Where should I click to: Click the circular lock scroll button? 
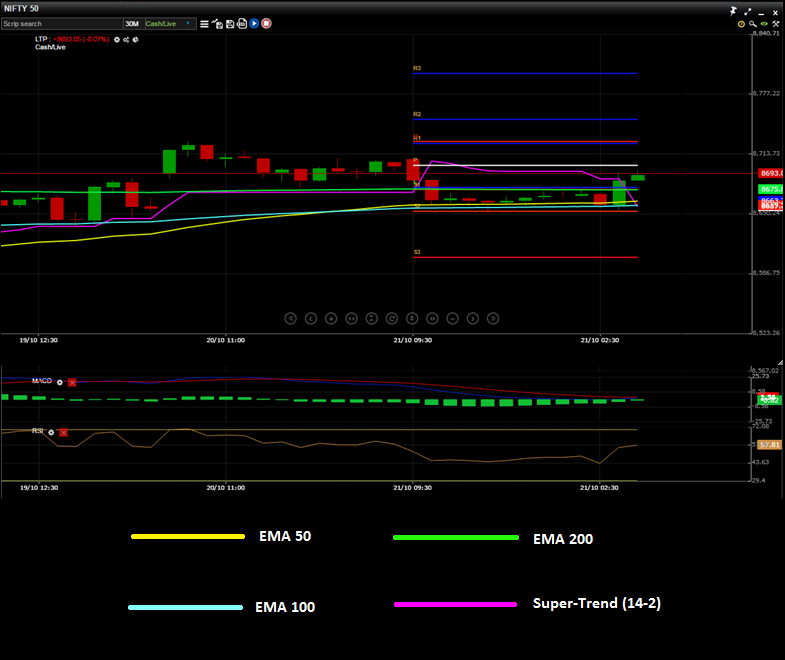(412, 318)
